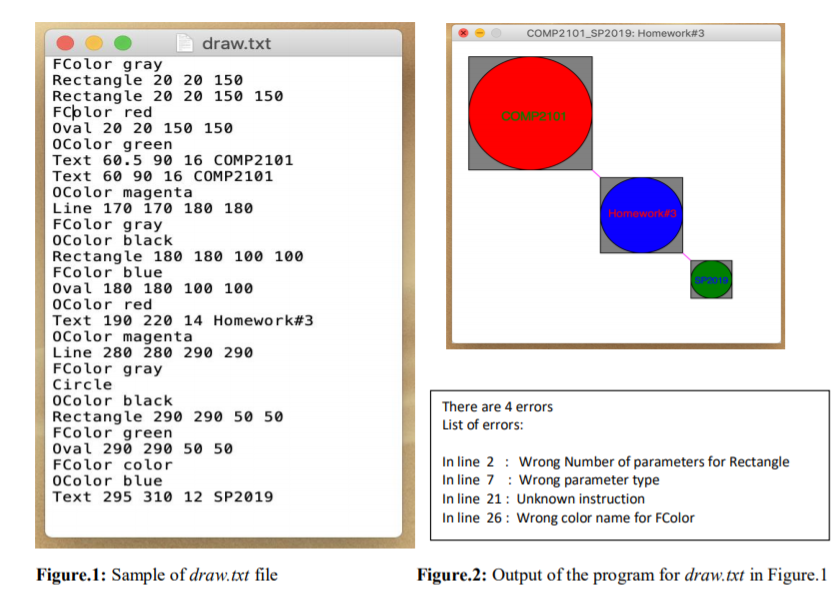Click the COMP2101 label on red oval
The image size is (833, 594).
(x=534, y=116)
